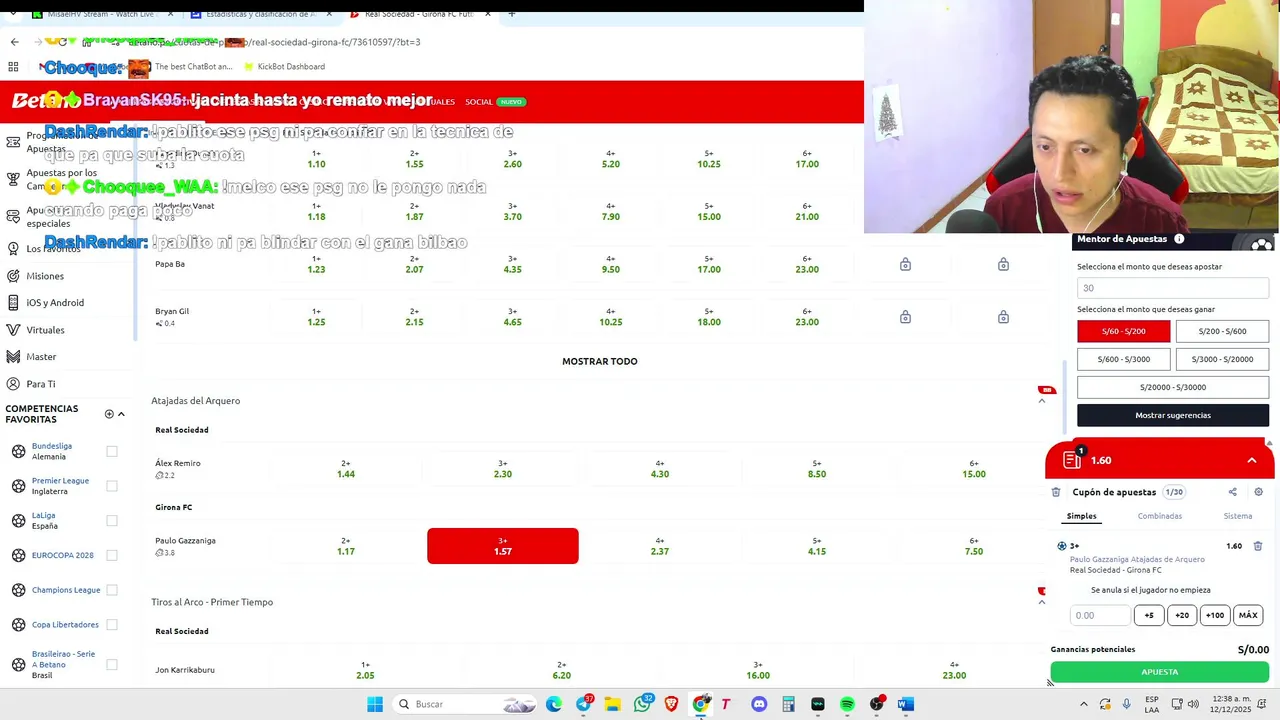This screenshot has height=720, width=1280.
Task: Select Álex Remiro 3+ saves odd 2.30
Action: pos(502,469)
